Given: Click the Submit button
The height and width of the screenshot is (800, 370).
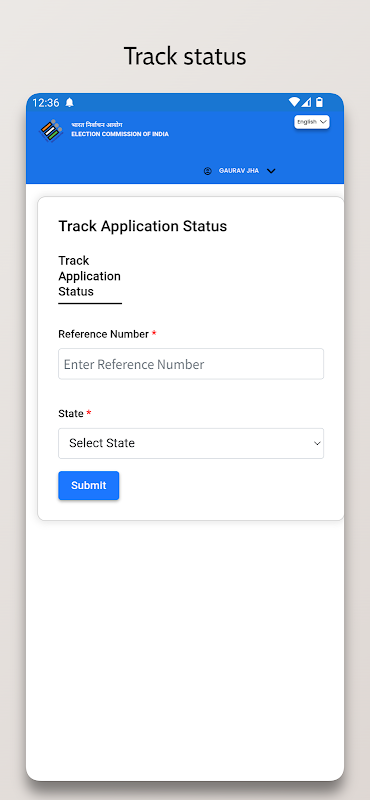Looking at the screenshot, I should tap(89, 485).
